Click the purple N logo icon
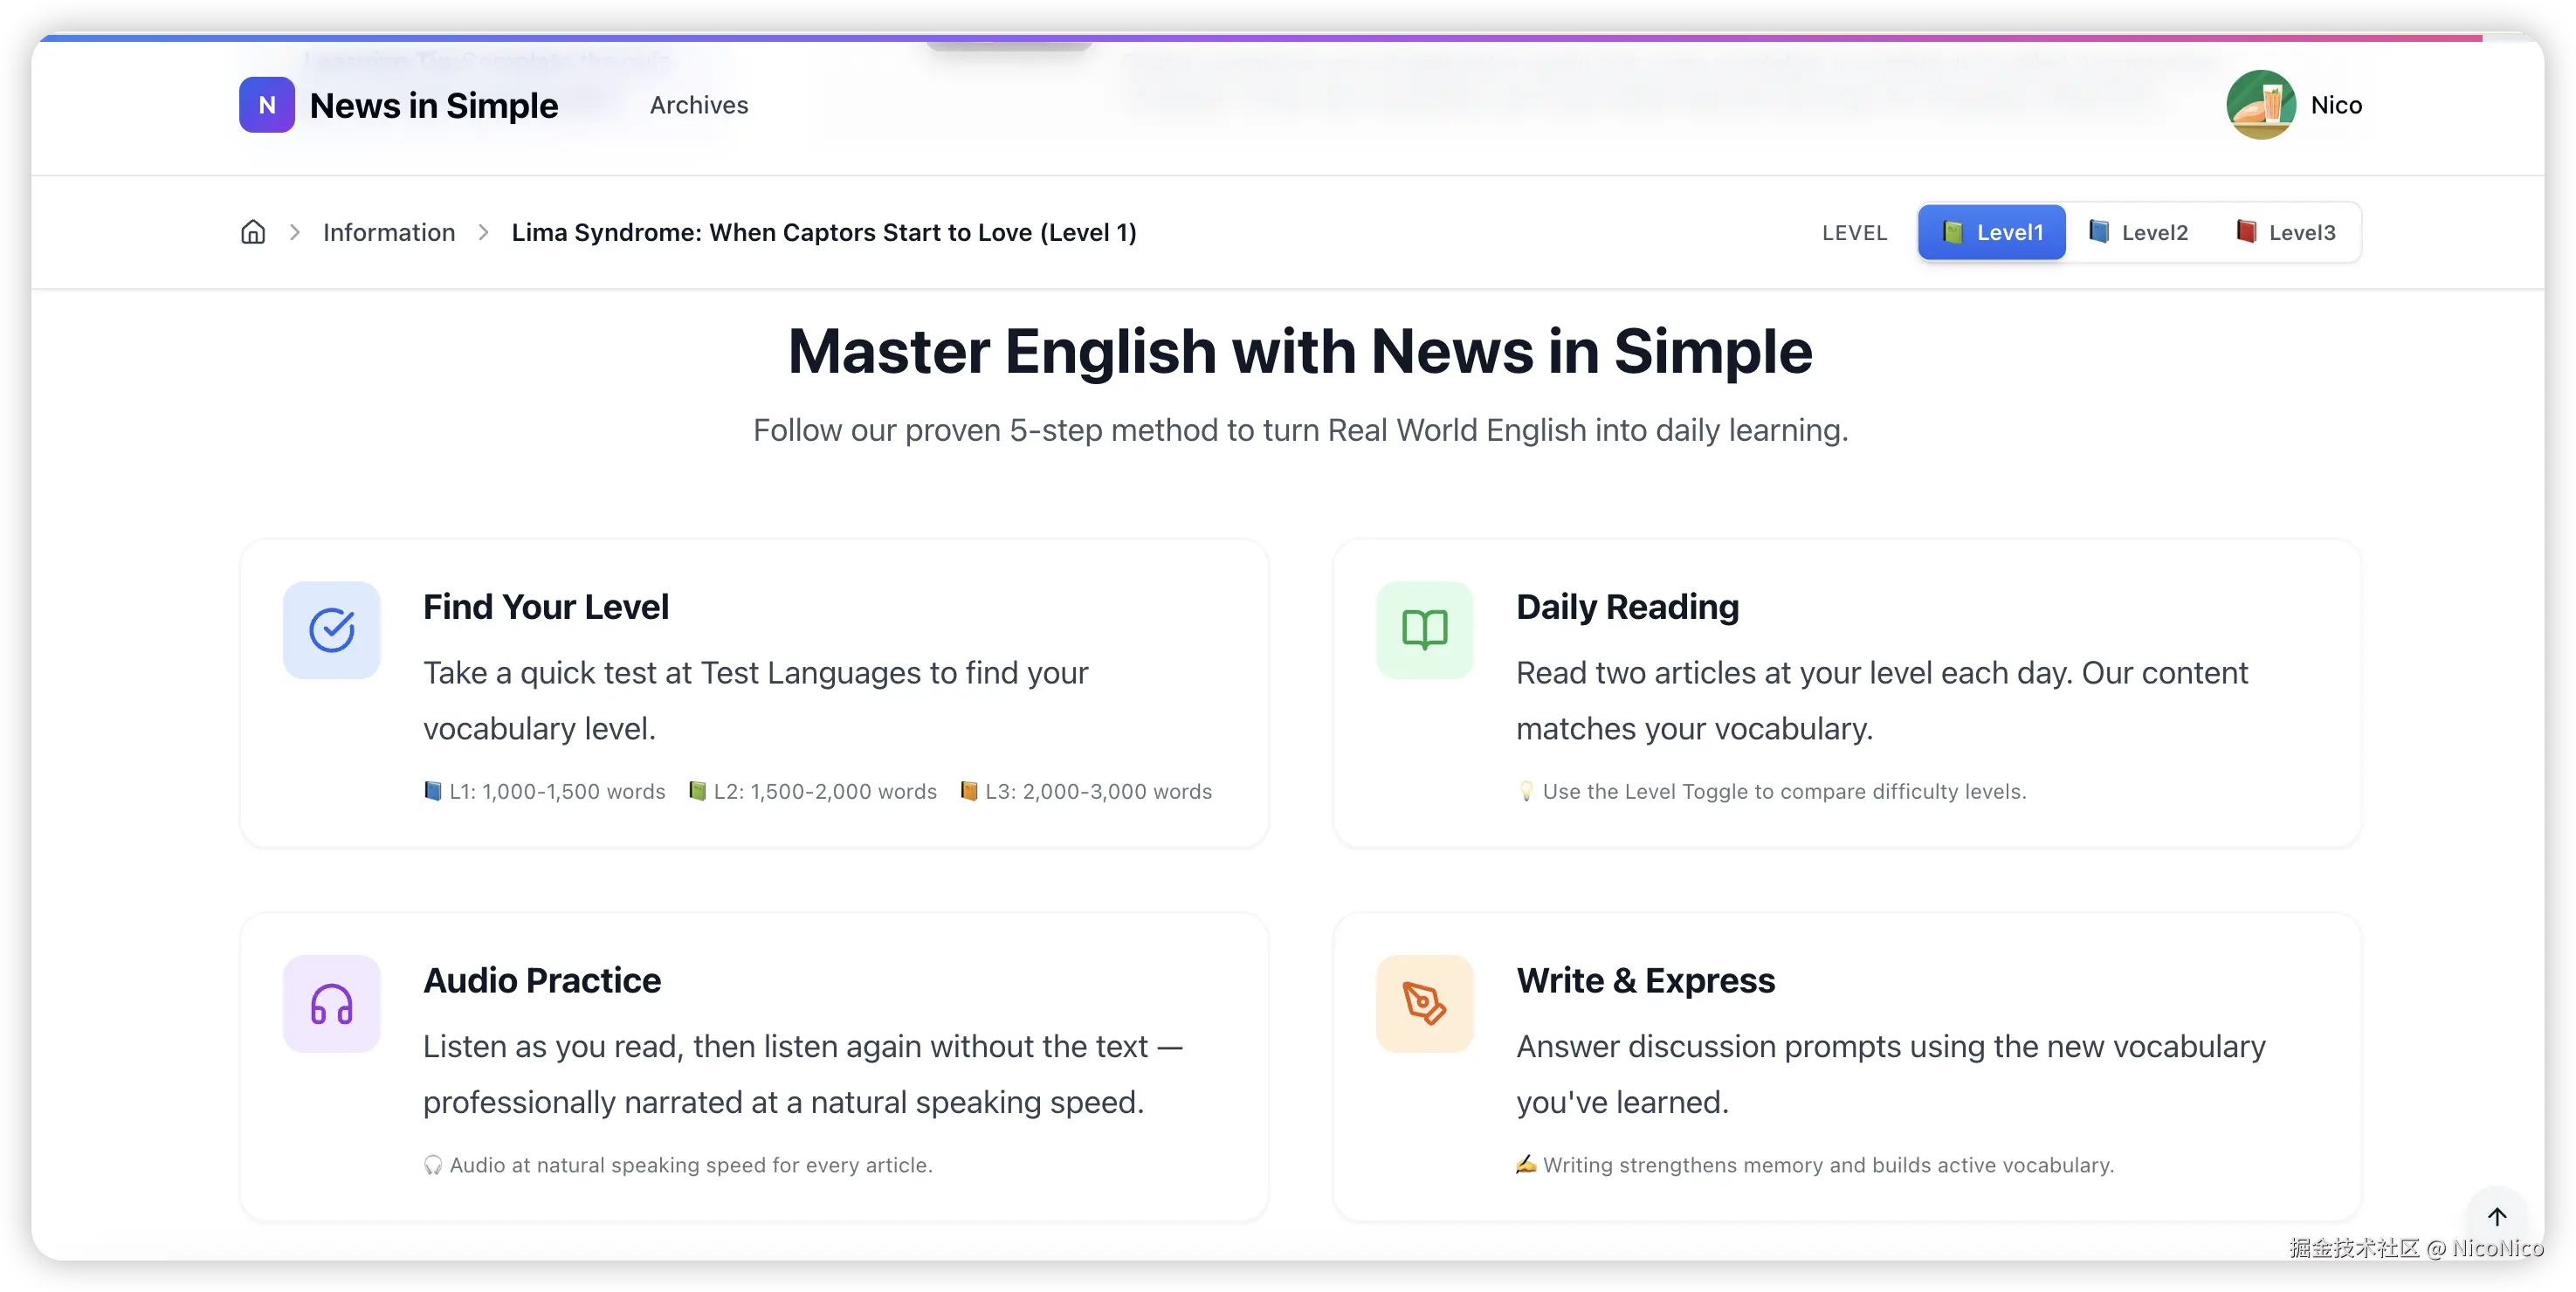2576x1292 pixels. click(x=266, y=105)
